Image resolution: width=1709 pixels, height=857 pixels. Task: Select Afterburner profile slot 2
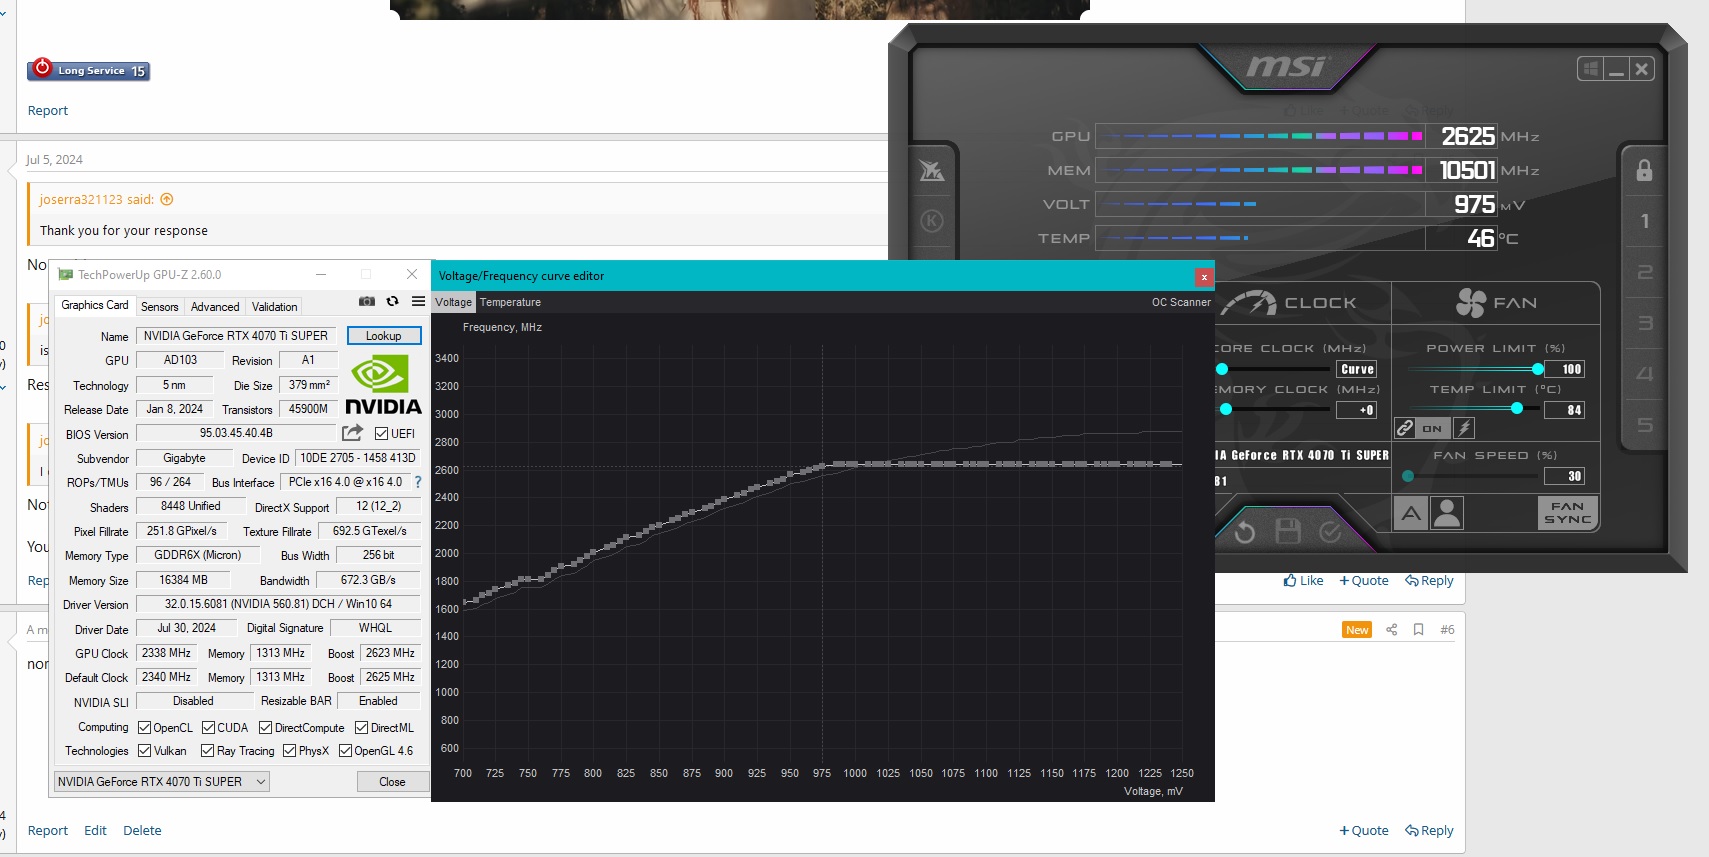1645,272
